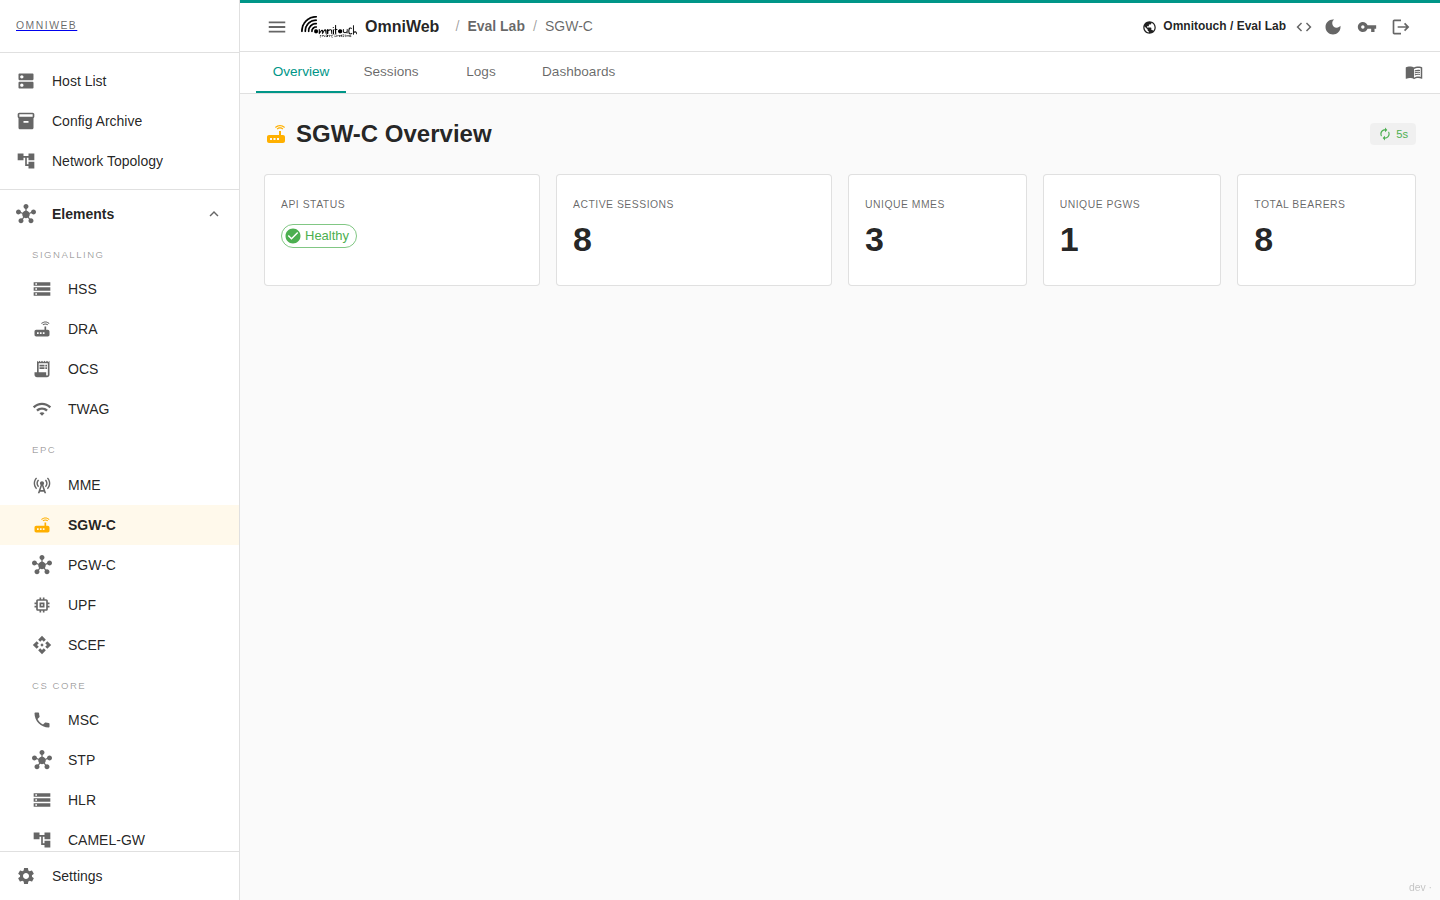The width and height of the screenshot is (1440, 900).
Task: Click the Settings gear icon
Action: pos(26,876)
